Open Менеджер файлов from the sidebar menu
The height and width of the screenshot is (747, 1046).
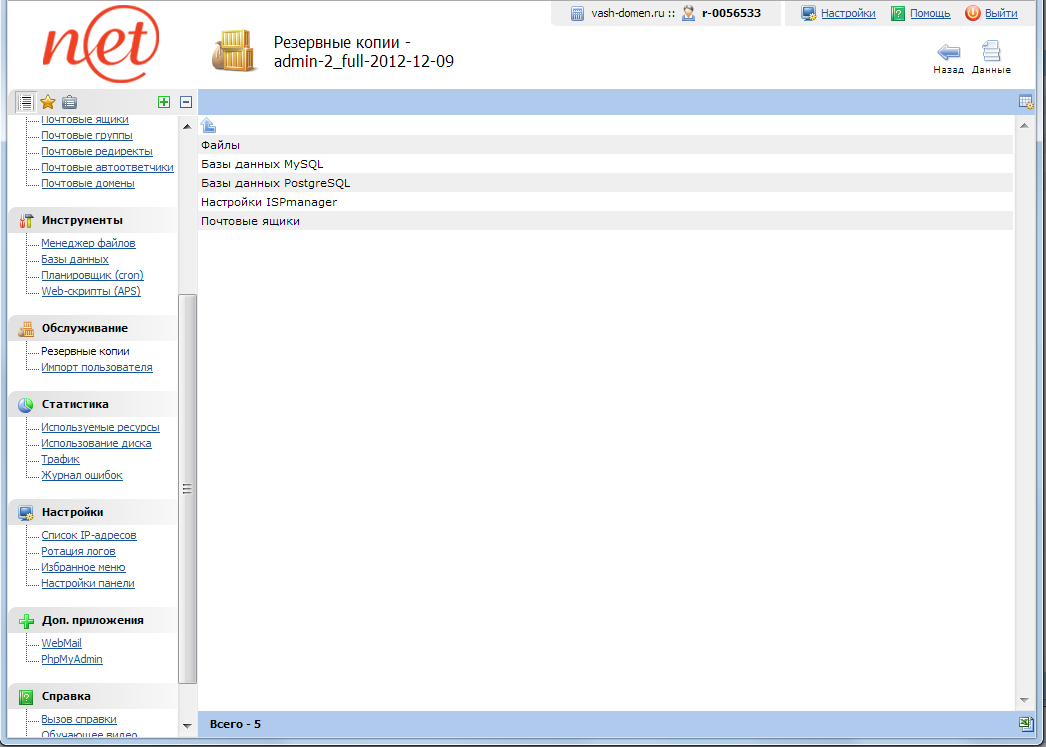88,243
